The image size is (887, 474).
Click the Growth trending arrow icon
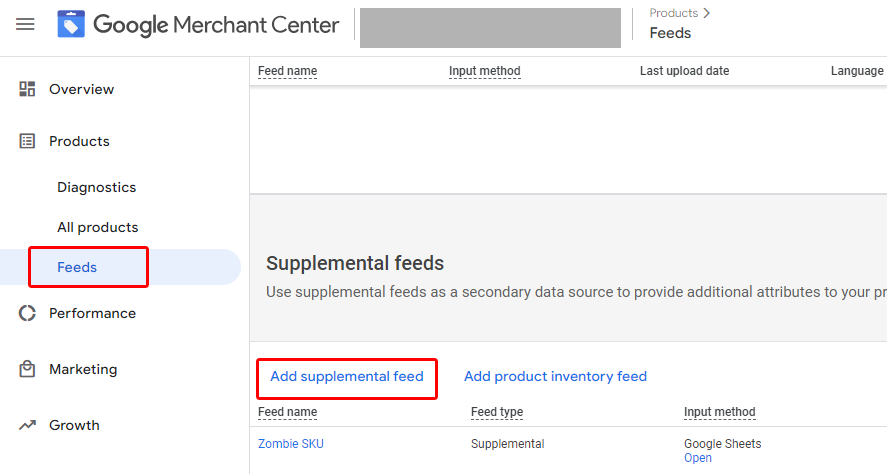tap(28, 425)
